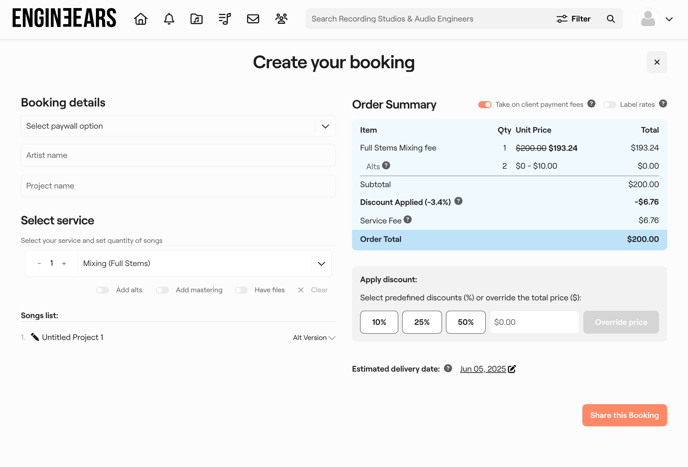This screenshot has width=688, height=467.
Task: Expand Select paywall option dropdown
Action: point(178,127)
